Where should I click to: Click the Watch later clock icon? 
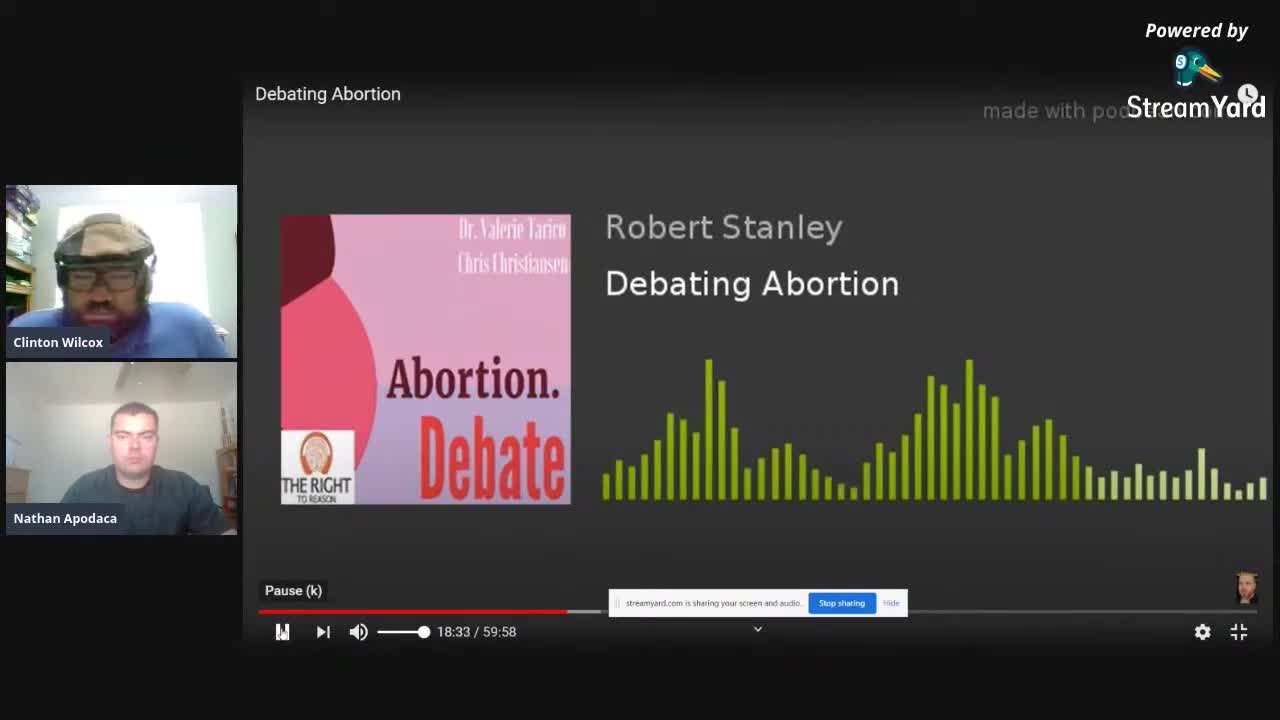1247,94
